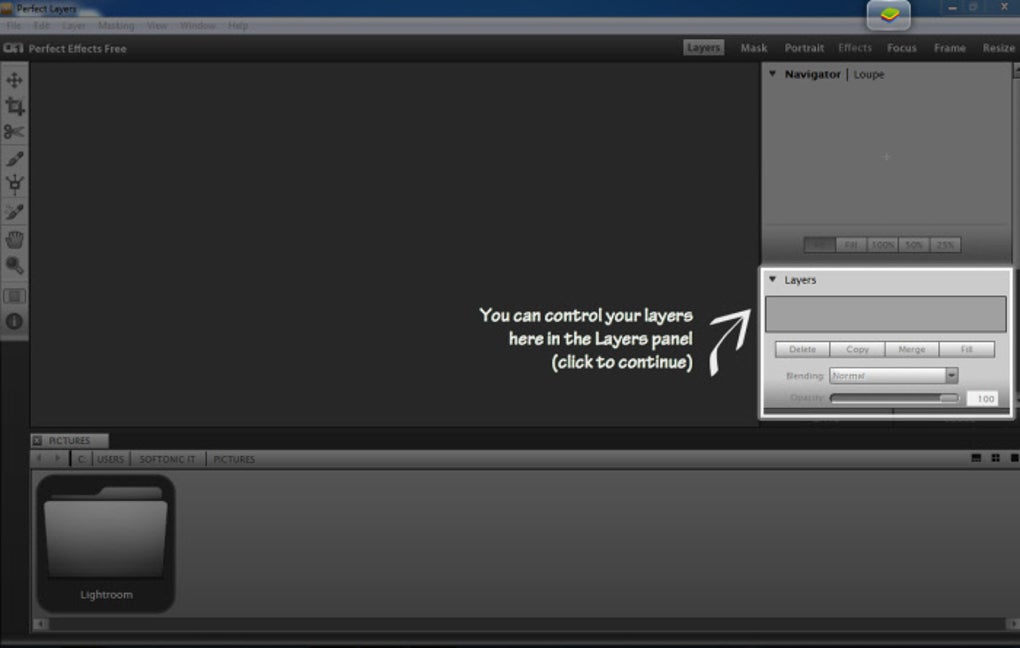1020x648 pixels.
Task: Switch to the Portrait module tab
Action: tap(804, 47)
